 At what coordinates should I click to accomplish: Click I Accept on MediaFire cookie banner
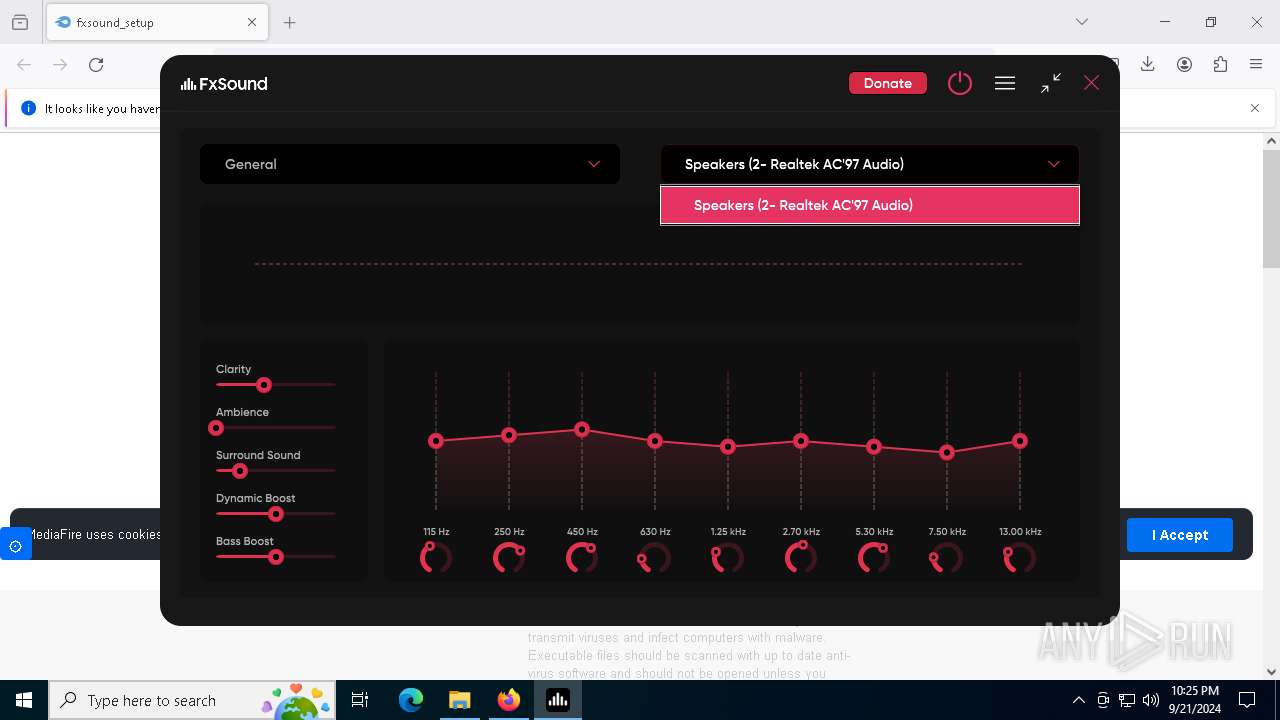tap(1180, 535)
